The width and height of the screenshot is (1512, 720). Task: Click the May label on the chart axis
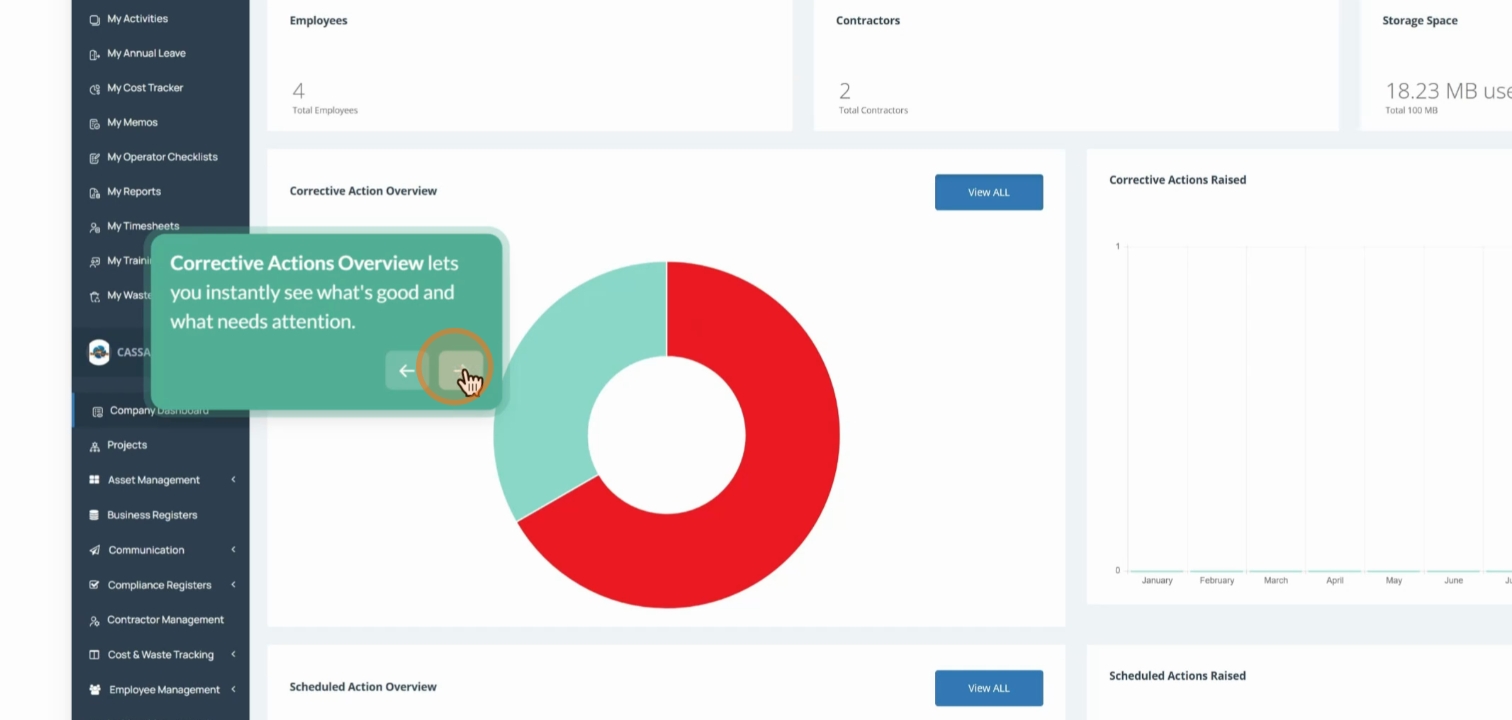[1394, 581]
